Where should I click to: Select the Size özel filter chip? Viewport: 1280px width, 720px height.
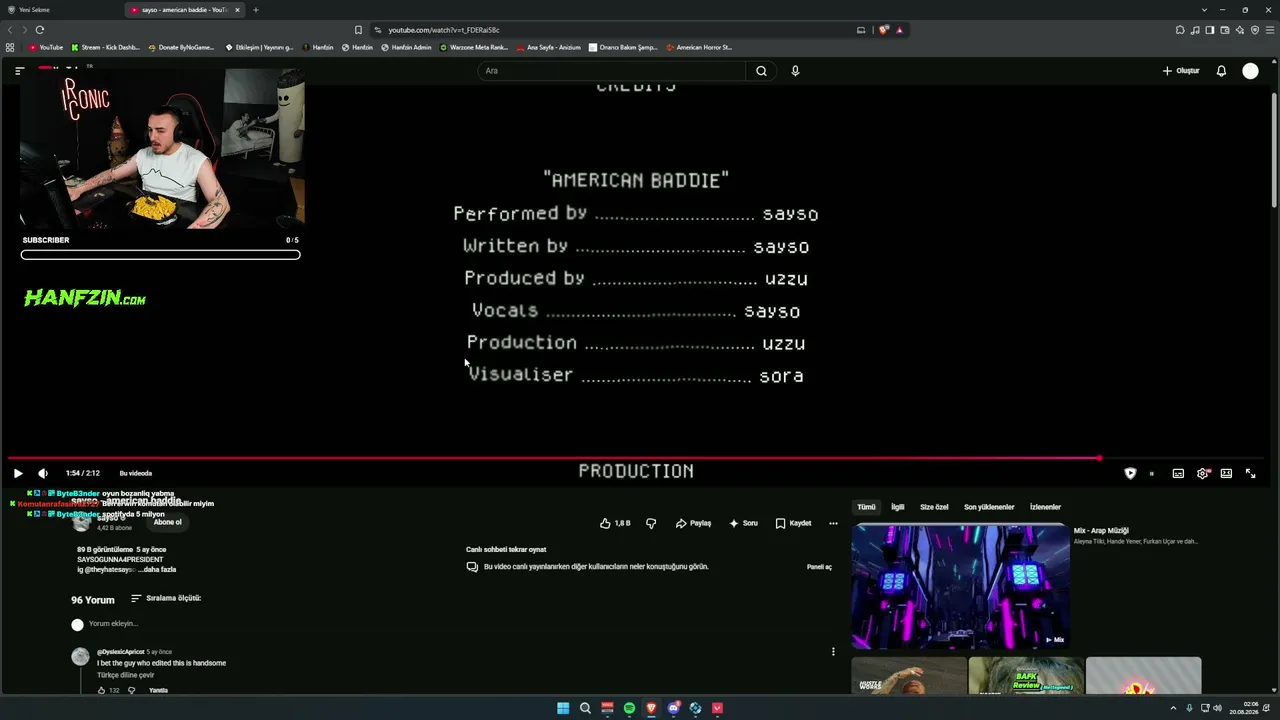point(934,507)
